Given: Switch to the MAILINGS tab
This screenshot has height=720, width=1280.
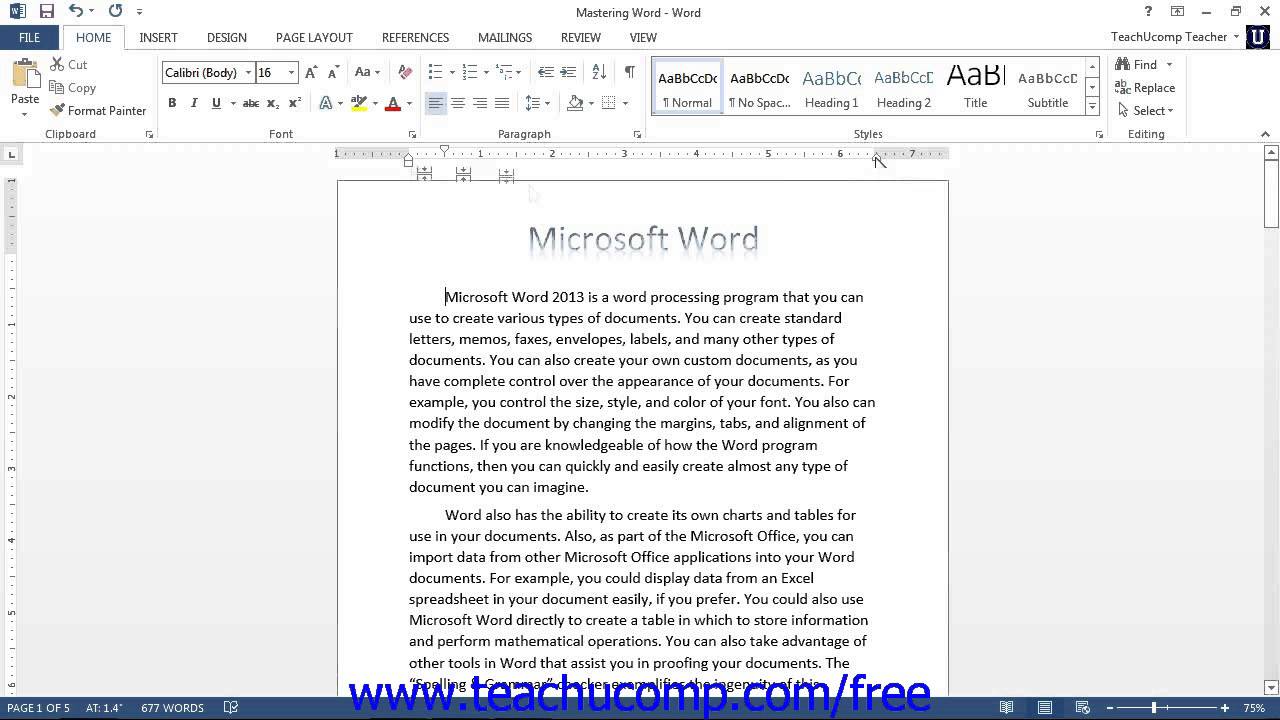Looking at the screenshot, I should (x=505, y=38).
